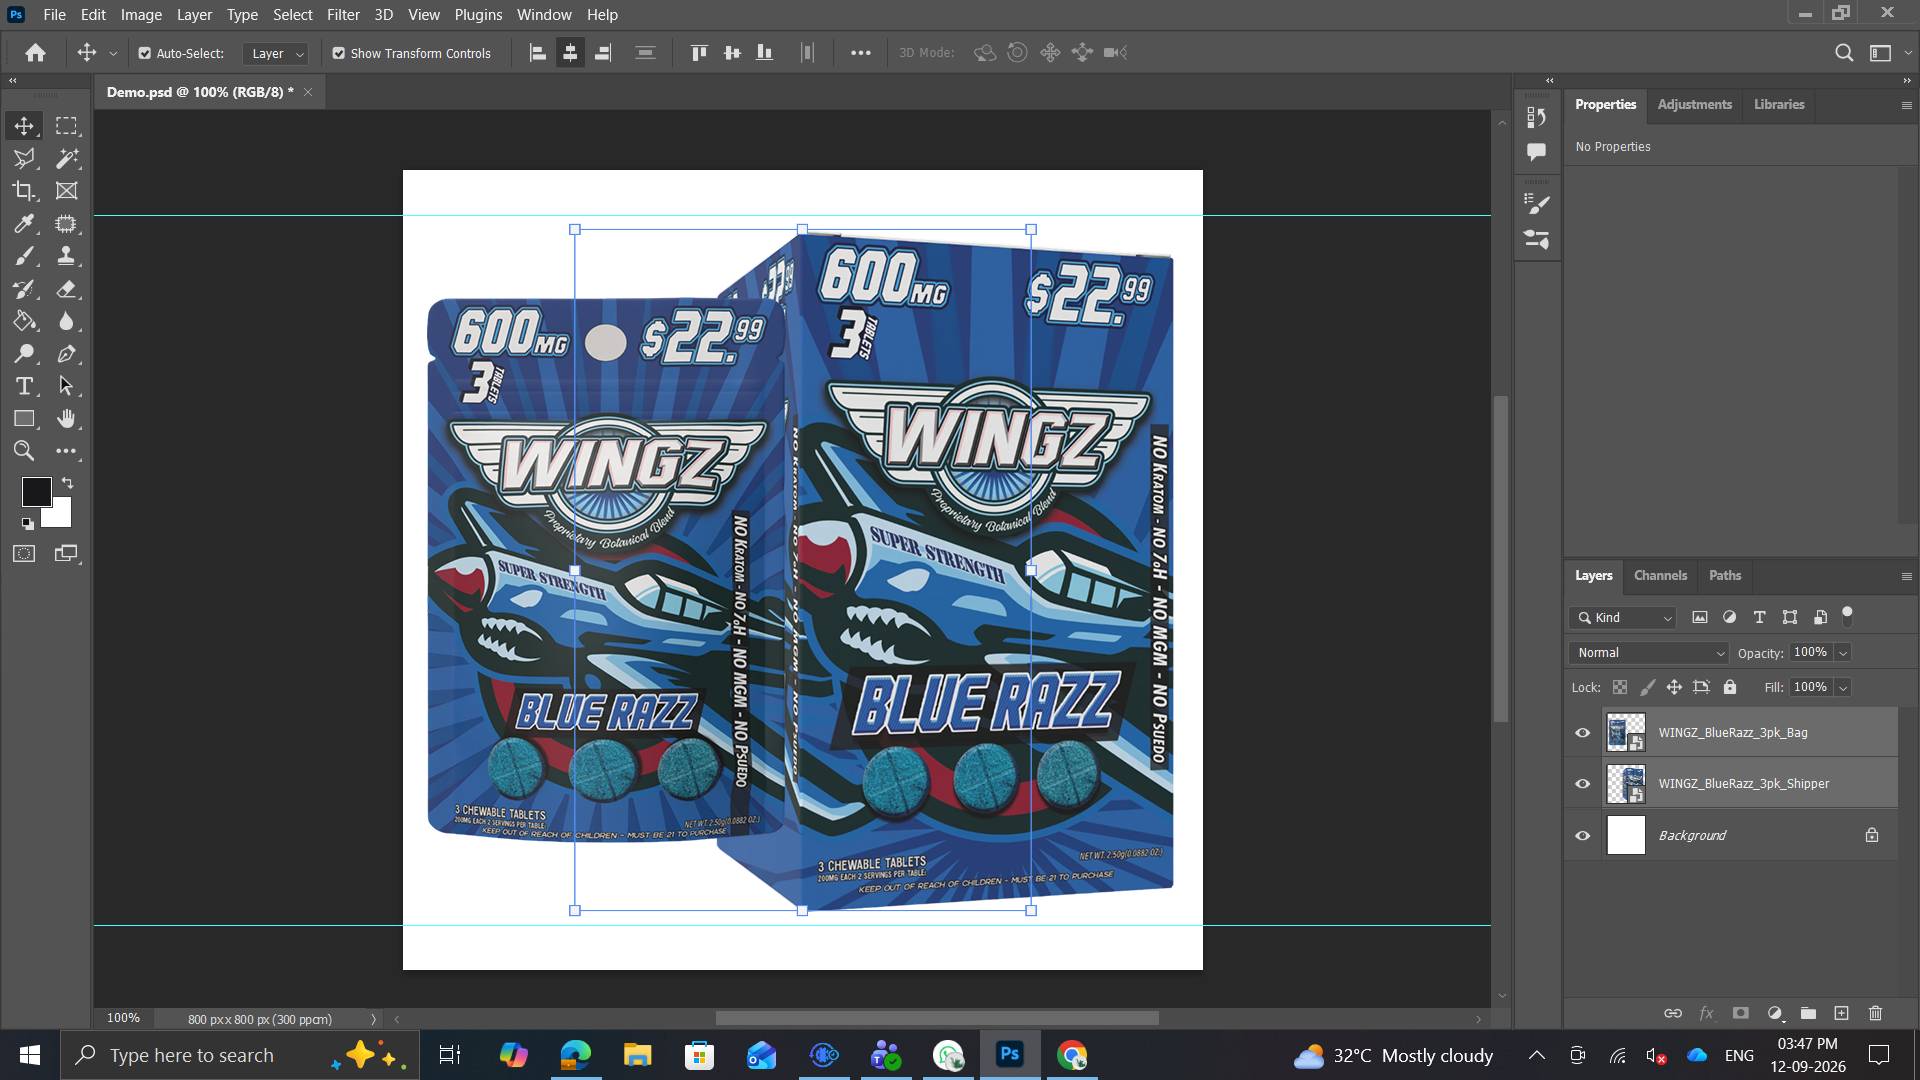The height and width of the screenshot is (1080, 1920).
Task: Switch to the Channels tab
Action: point(1660,576)
